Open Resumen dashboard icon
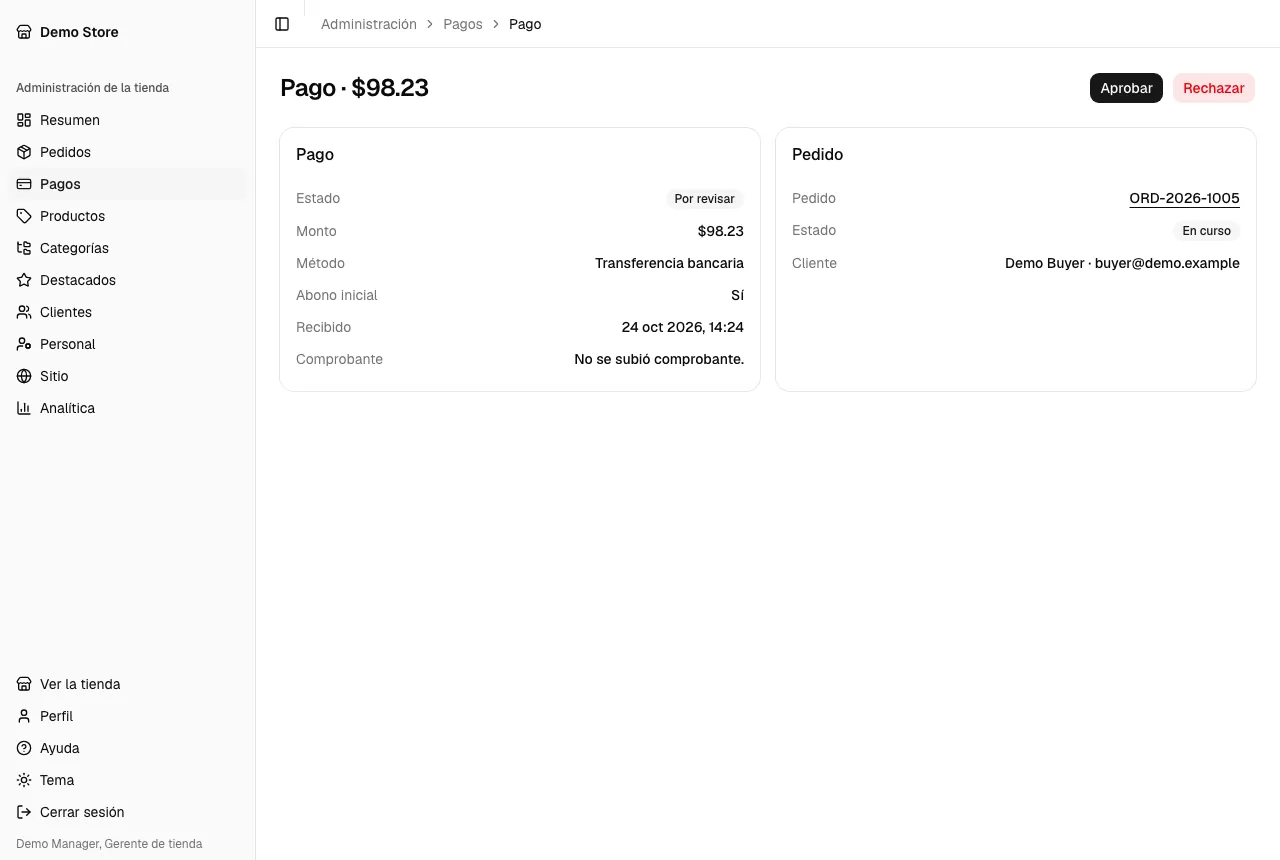Image resolution: width=1280 pixels, height=860 pixels. [x=24, y=120]
